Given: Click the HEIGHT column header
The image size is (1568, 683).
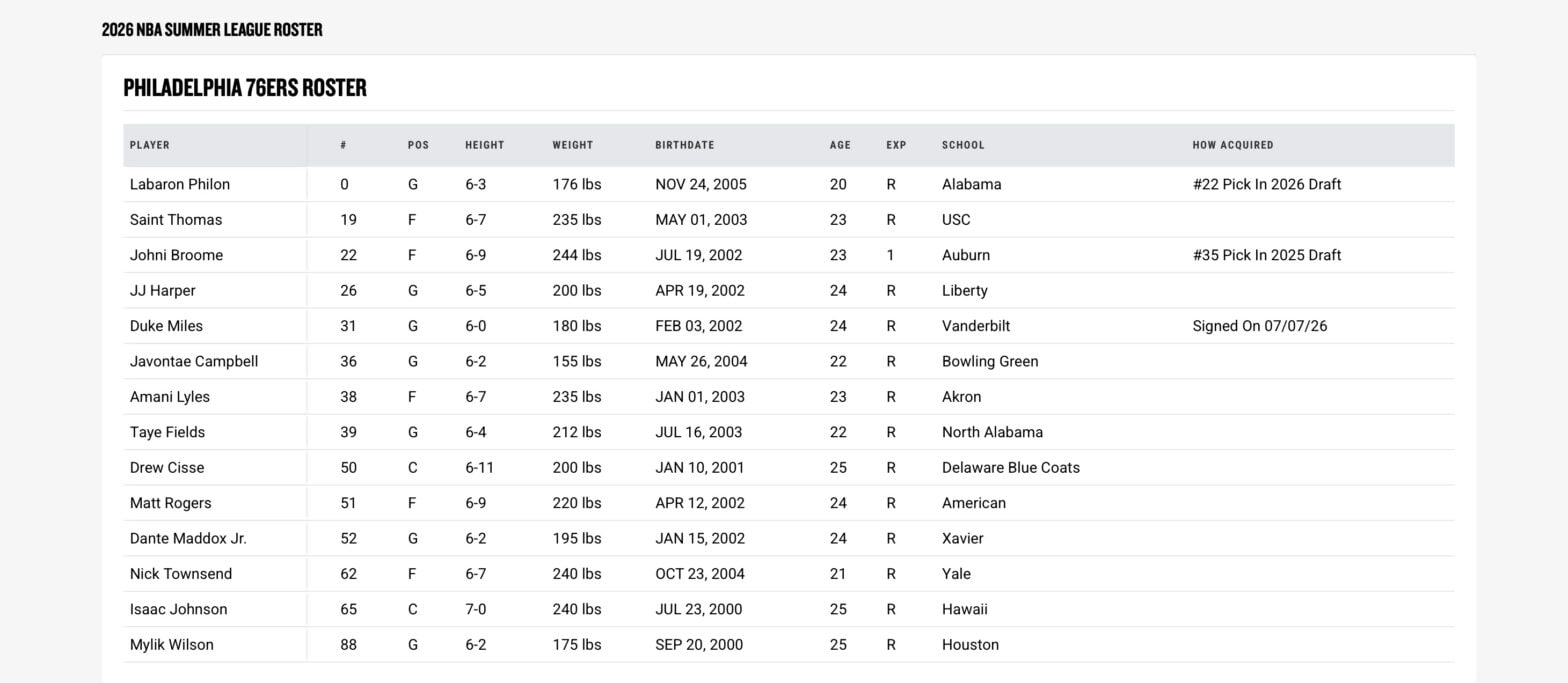Looking at the screenshot, I should click(x=485, y=145).
